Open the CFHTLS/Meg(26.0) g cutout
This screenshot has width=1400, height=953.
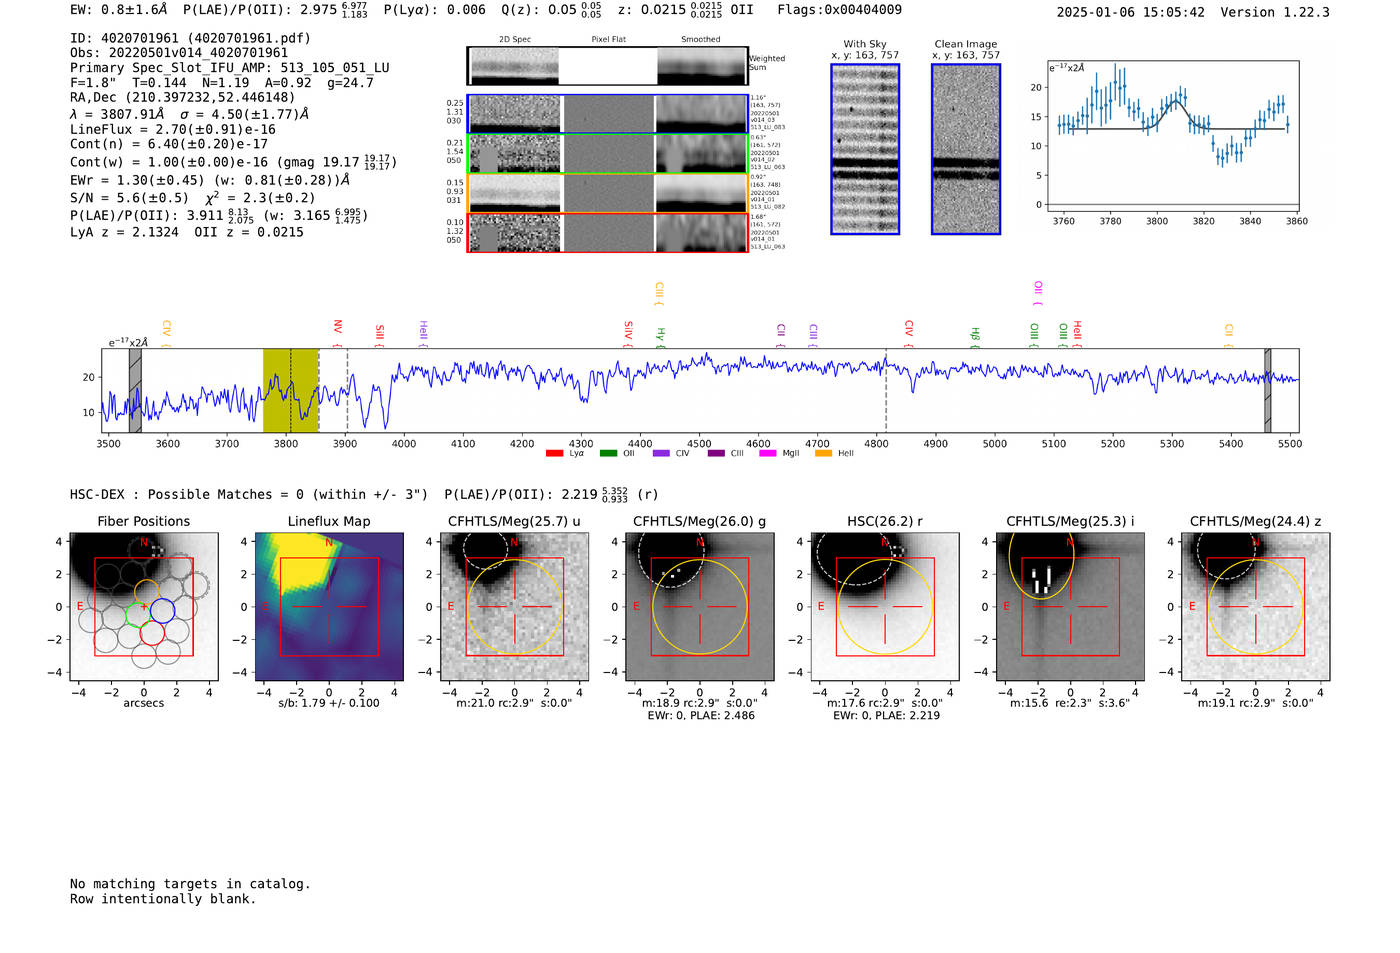coord(699,607)
